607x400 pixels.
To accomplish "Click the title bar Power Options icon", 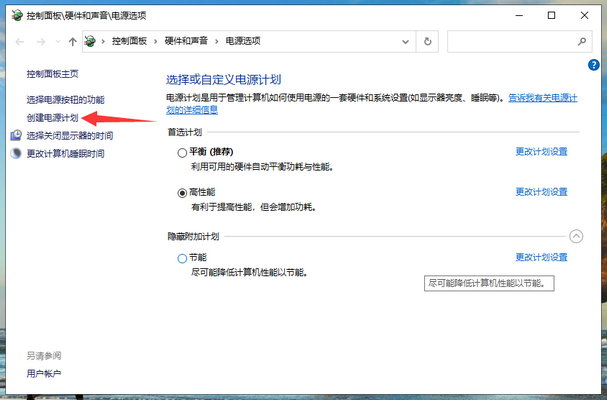I will [17, 15].
